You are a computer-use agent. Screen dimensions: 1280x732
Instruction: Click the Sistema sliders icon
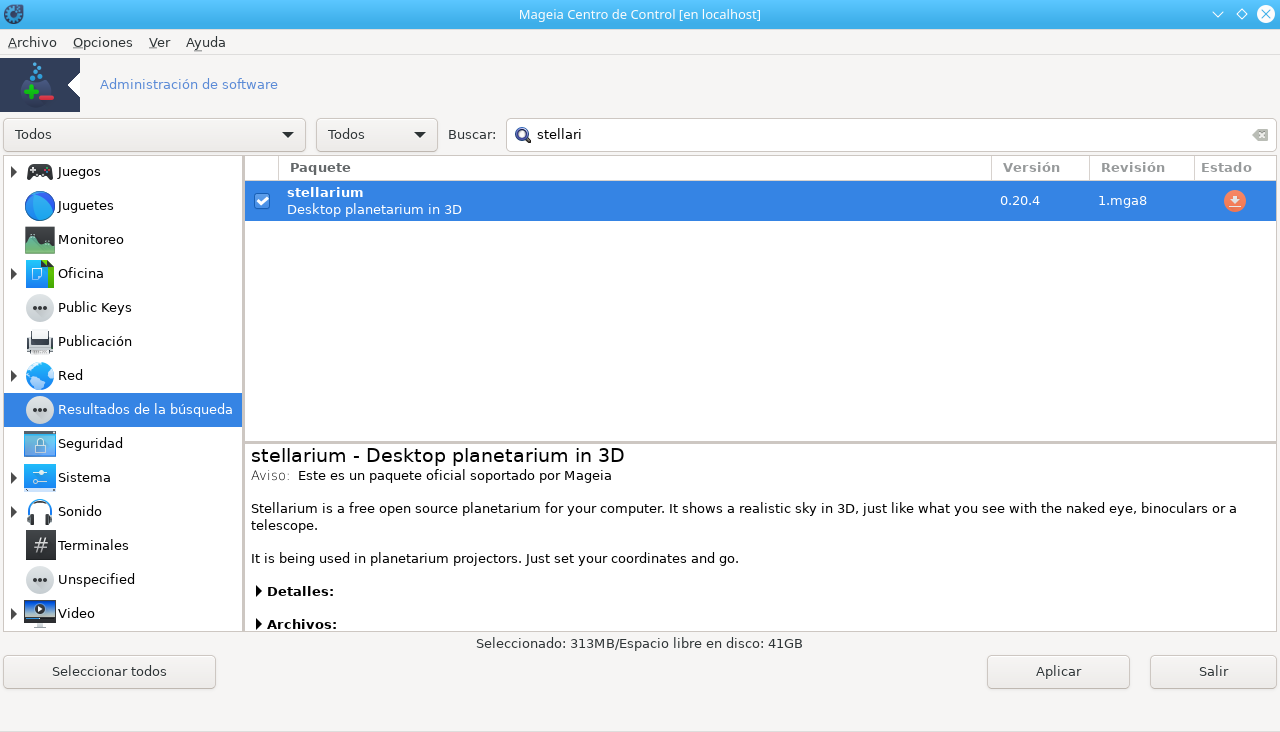[40, 478]
